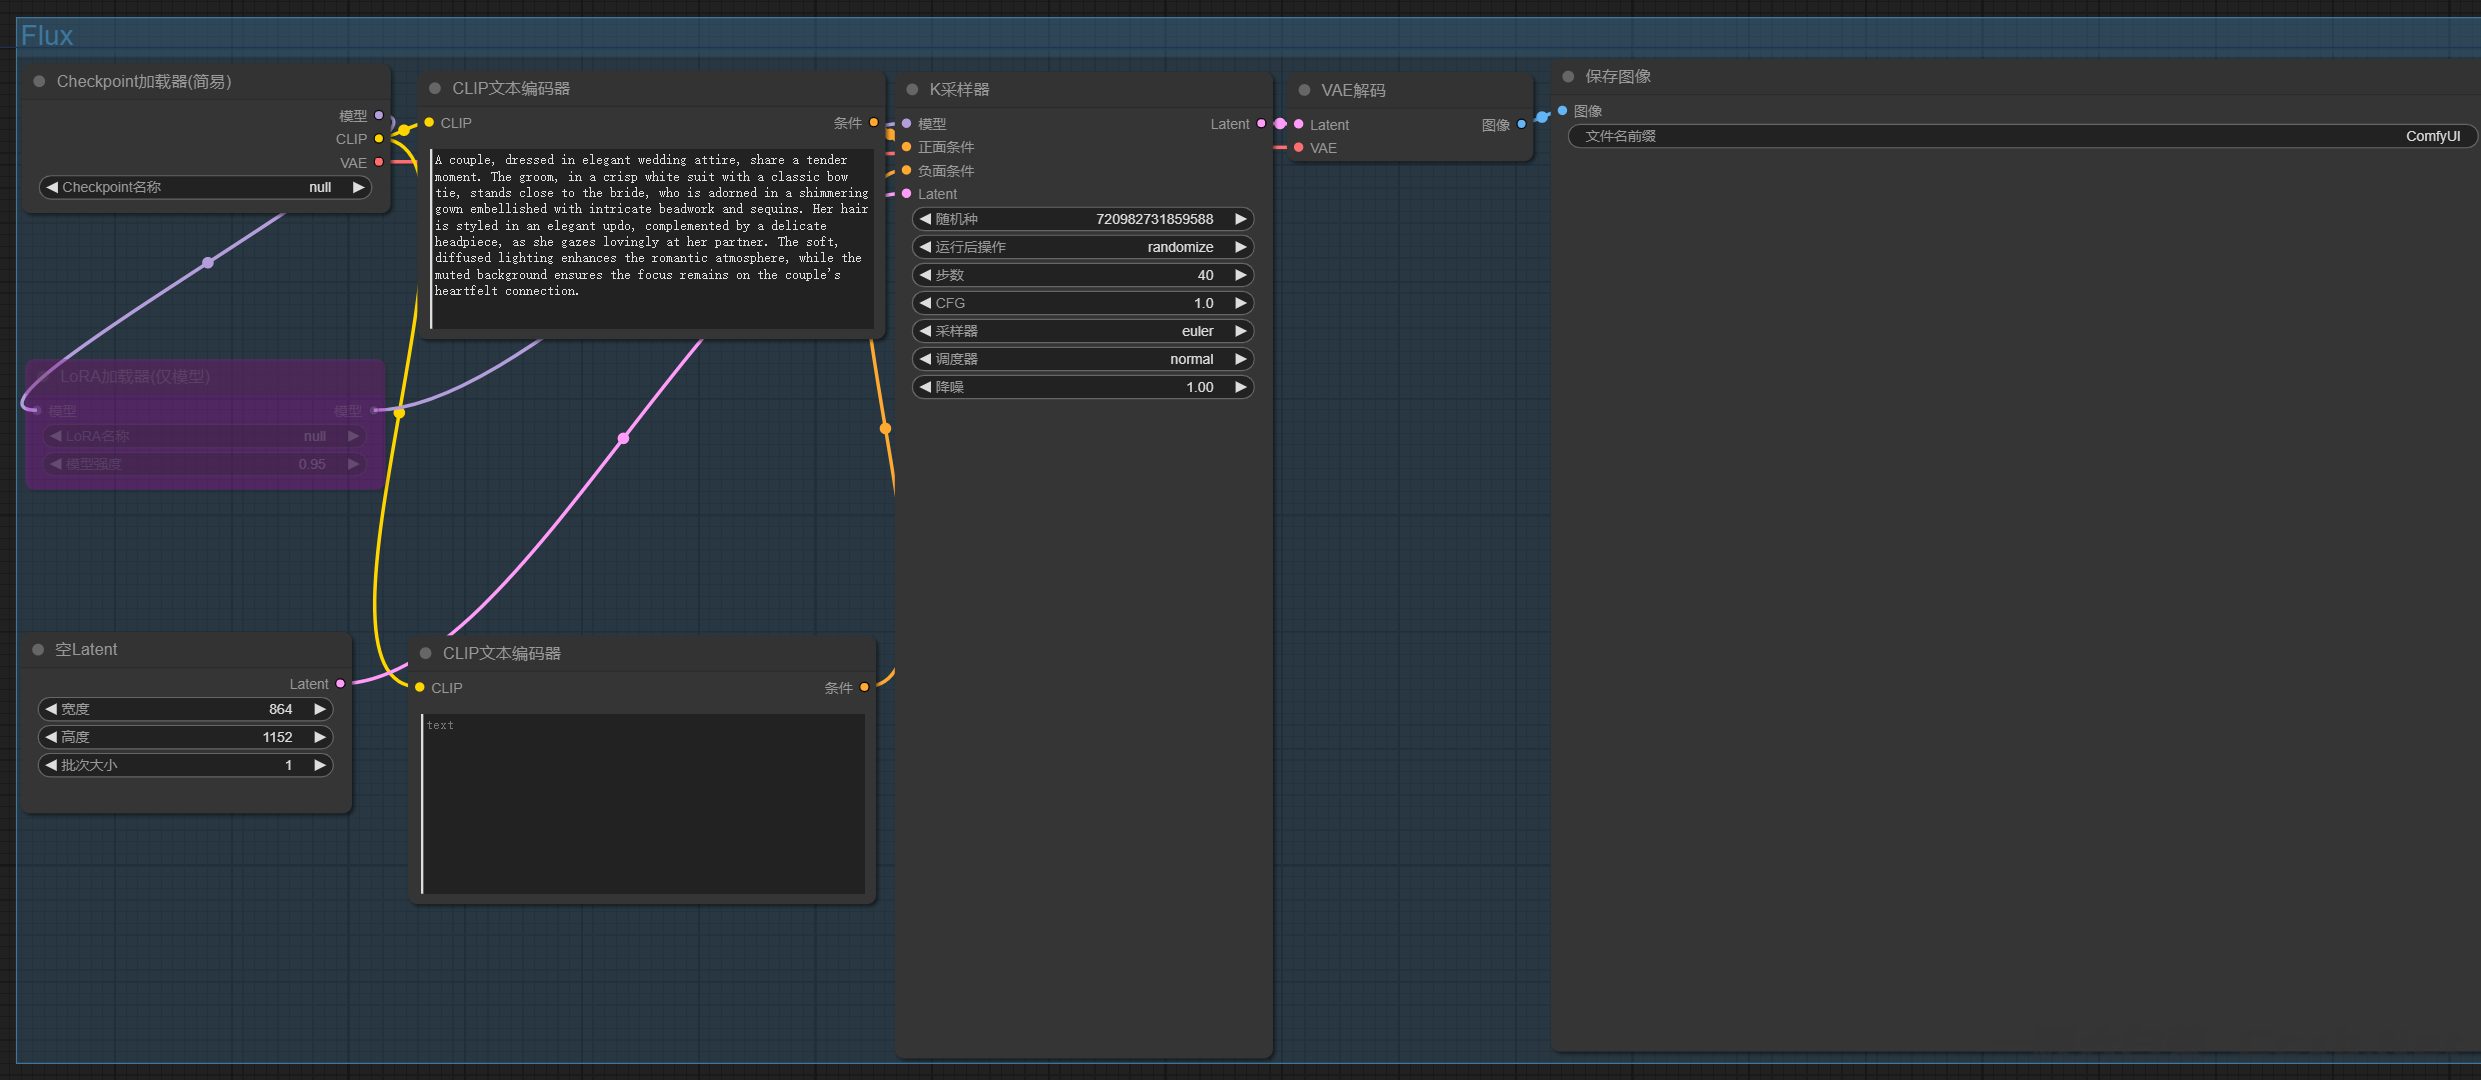
Task: Click the empty negative prompt text box
Action: pyautogui.click(x=643, y=803)
